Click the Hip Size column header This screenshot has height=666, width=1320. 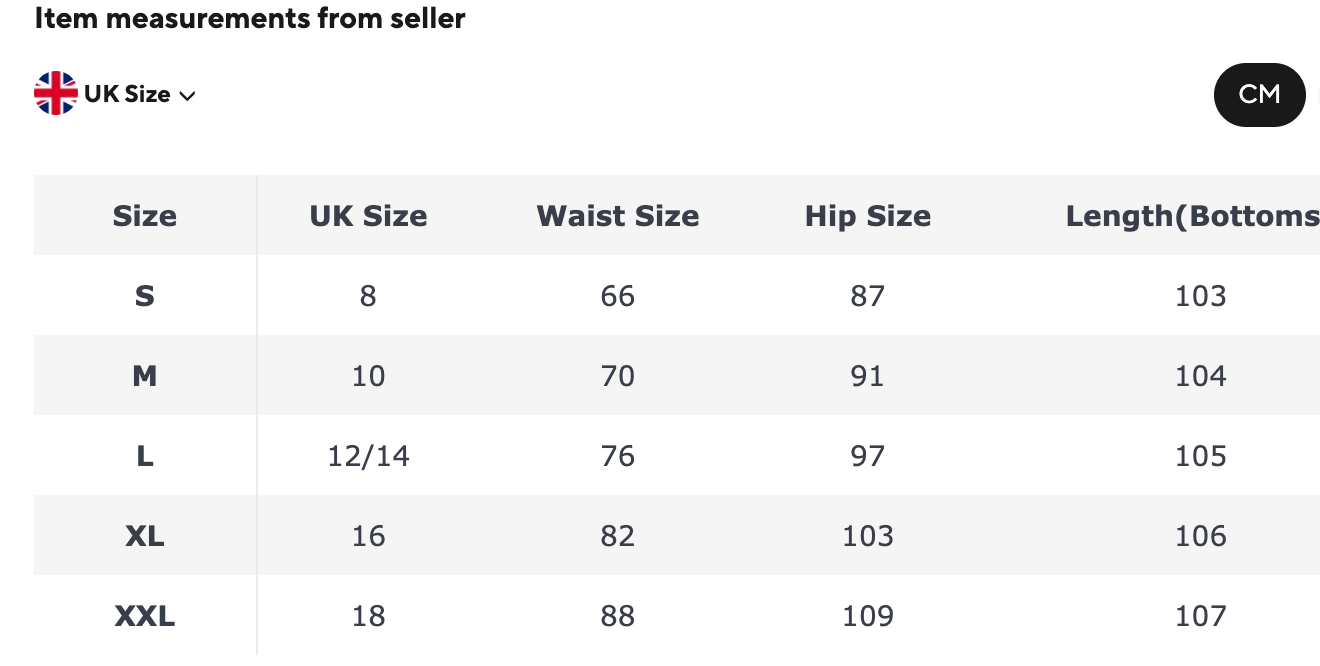(868, 215)
